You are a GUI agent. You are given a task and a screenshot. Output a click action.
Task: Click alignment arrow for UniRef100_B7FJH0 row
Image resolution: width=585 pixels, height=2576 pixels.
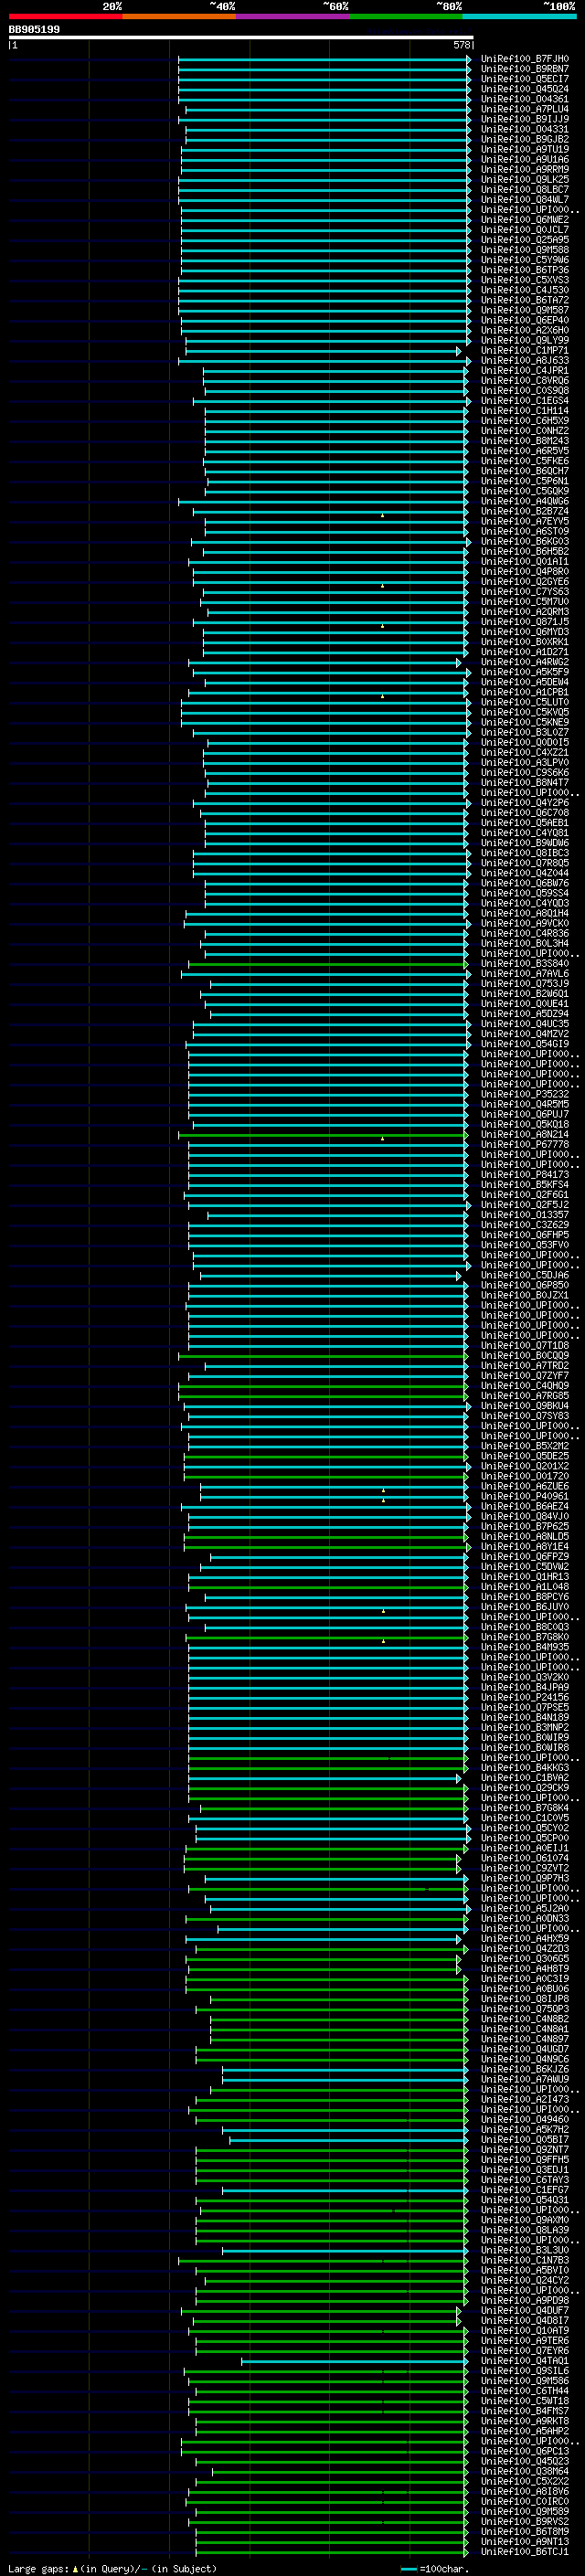click(468, 60)
